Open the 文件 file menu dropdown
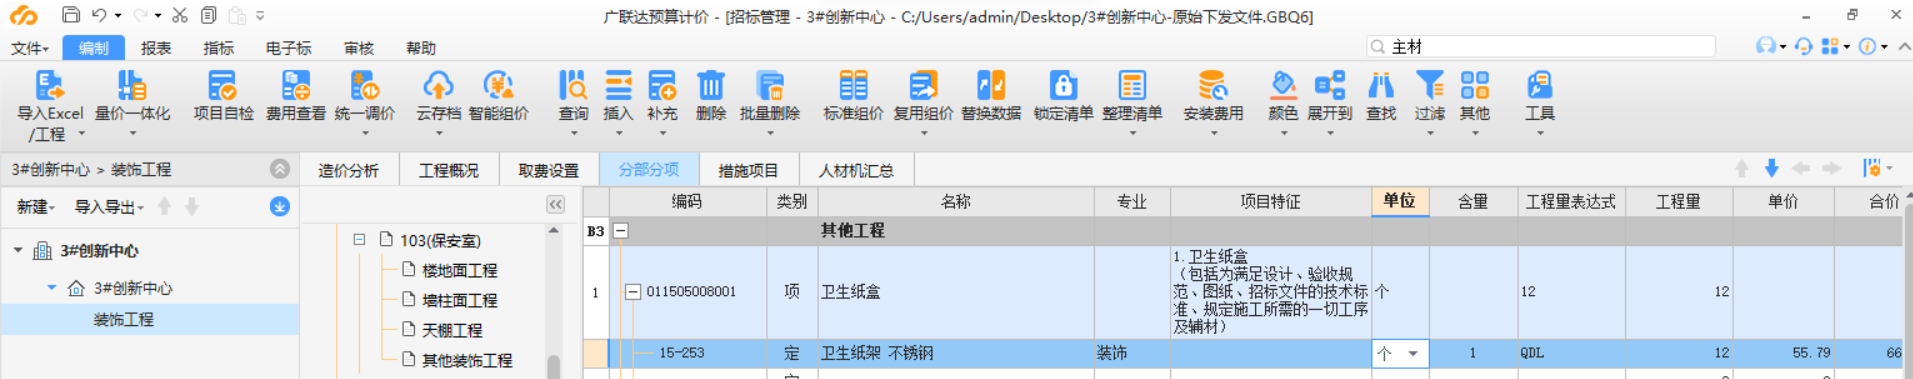Screen dimensions: 1913x379 pyautogui.click(x=30, y=48)
